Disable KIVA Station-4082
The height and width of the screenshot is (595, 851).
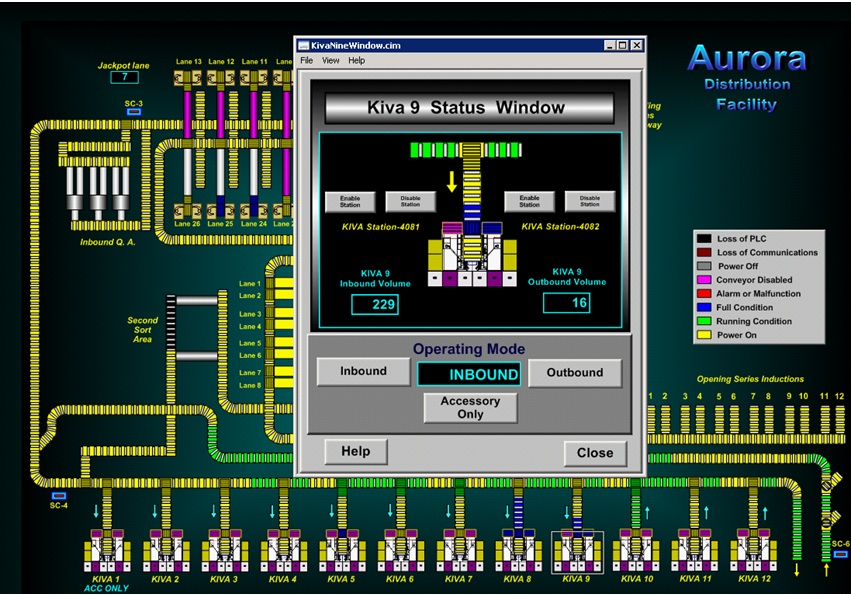(590, 201)
